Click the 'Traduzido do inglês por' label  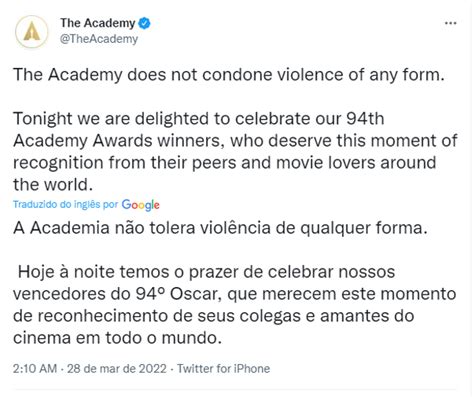point(66,204)
